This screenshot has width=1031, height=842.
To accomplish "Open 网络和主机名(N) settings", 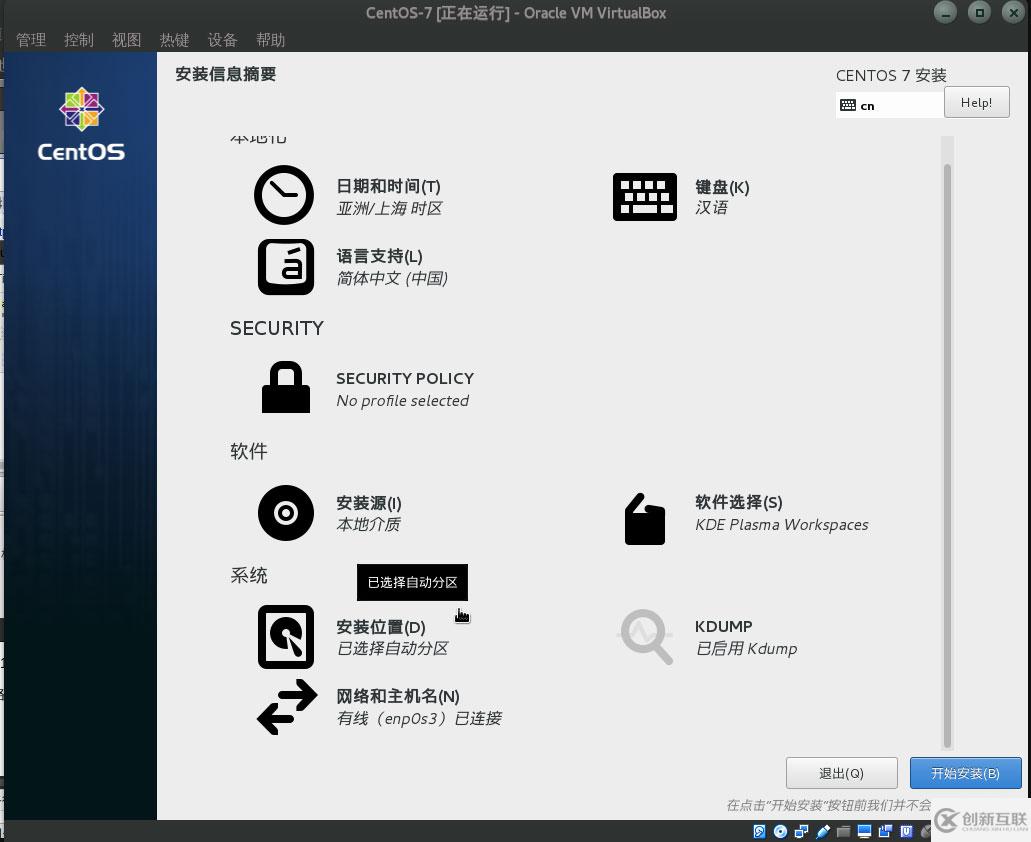I will click(x=398, y=696).
